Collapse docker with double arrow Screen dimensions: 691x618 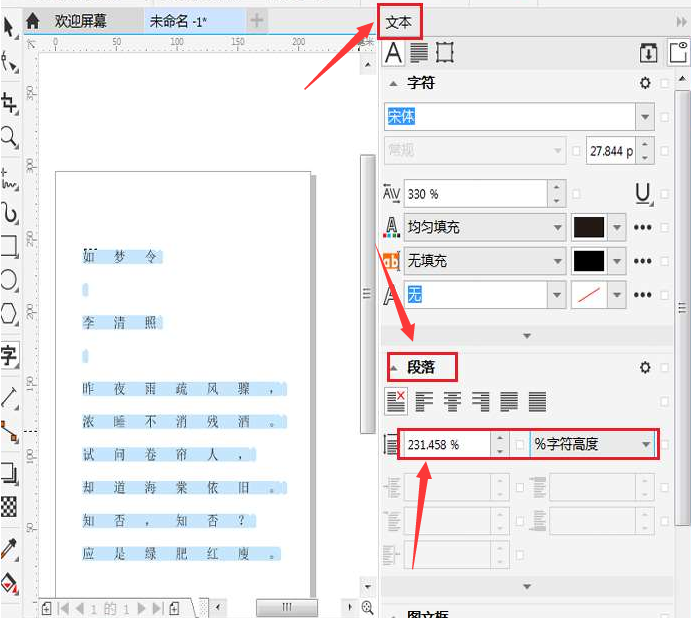pos(681,22)
